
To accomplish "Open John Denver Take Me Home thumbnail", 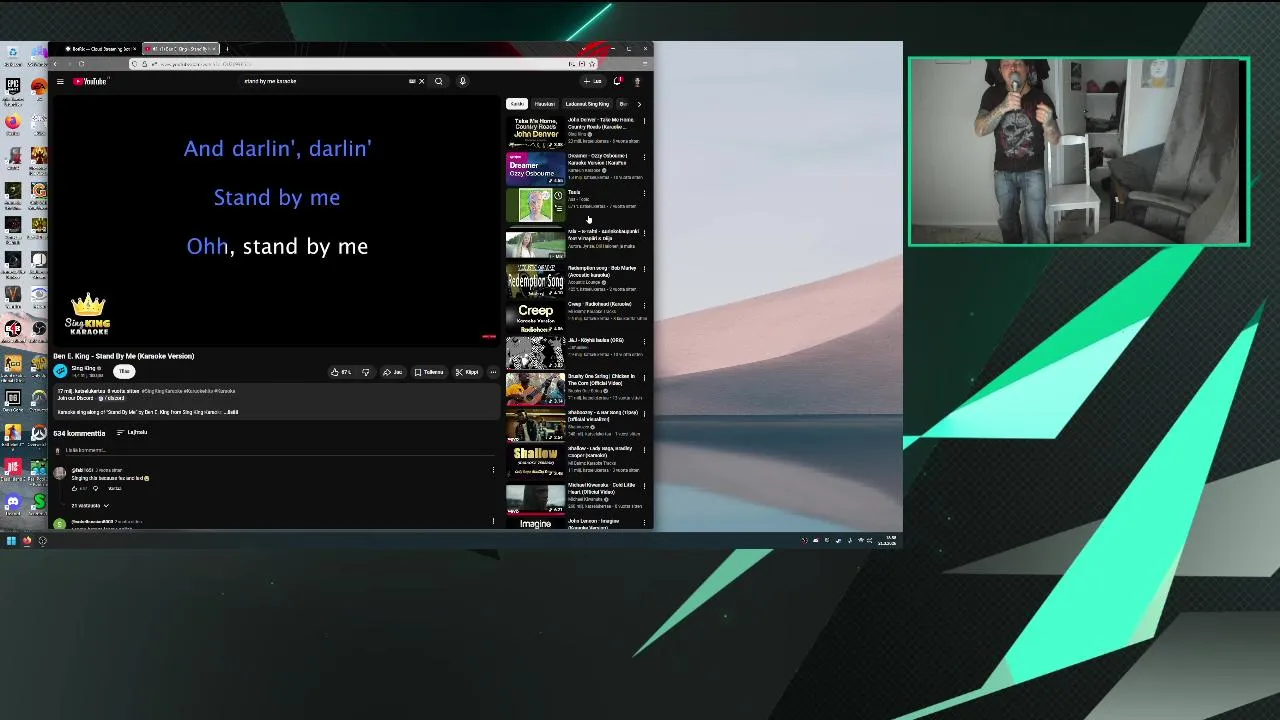I will [535, 132].
